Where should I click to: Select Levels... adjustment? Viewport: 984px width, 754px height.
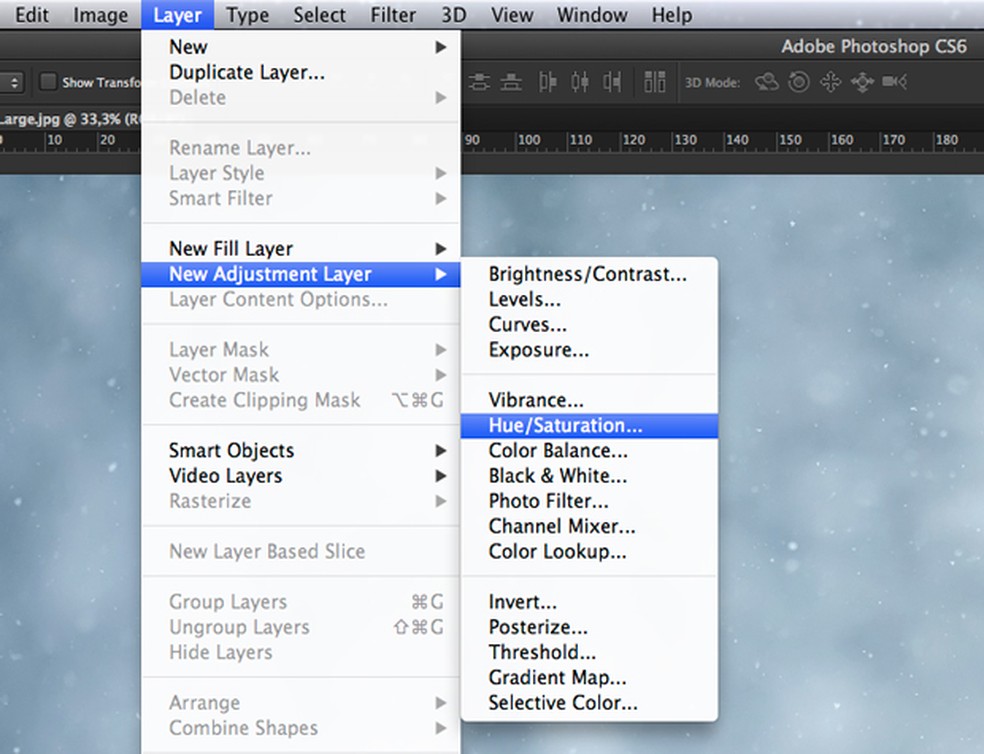(589, 299)
